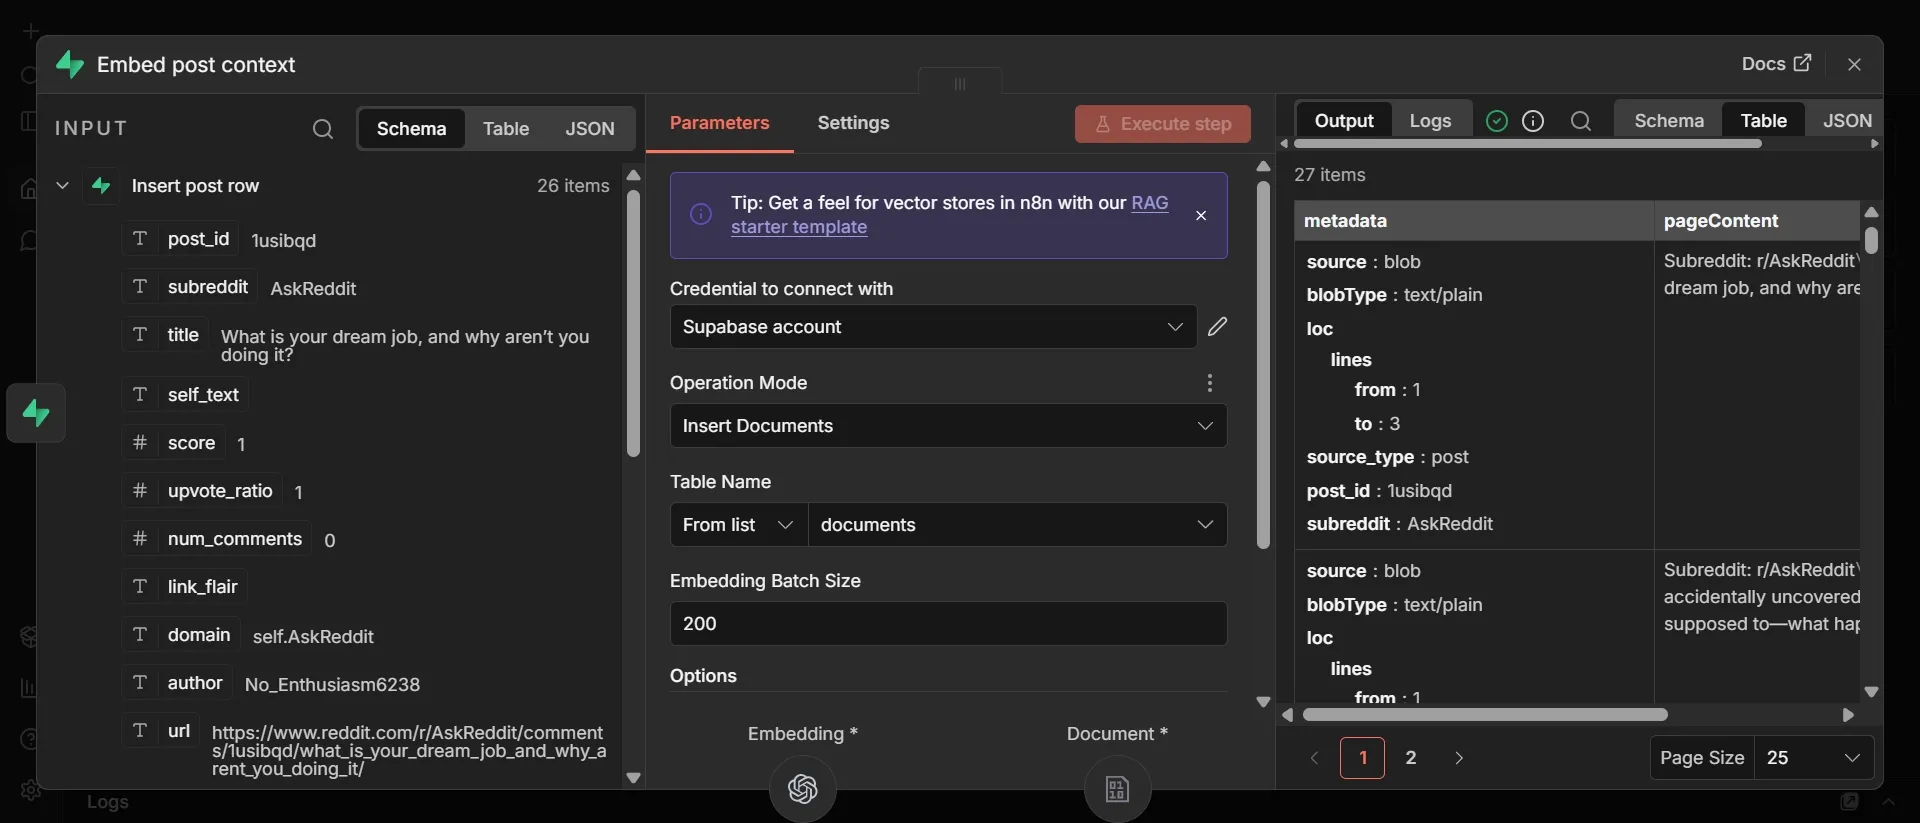1920x823 pixels.
Task: Switch output view to Schema
Action: point(1669,121)
